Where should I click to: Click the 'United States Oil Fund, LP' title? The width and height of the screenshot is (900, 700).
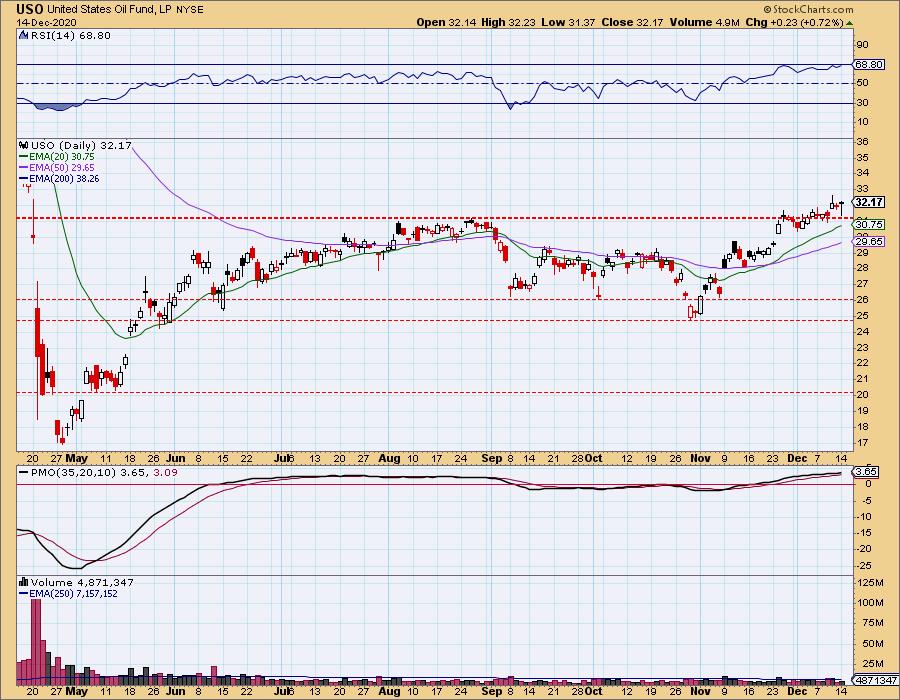tap(109, 10)
